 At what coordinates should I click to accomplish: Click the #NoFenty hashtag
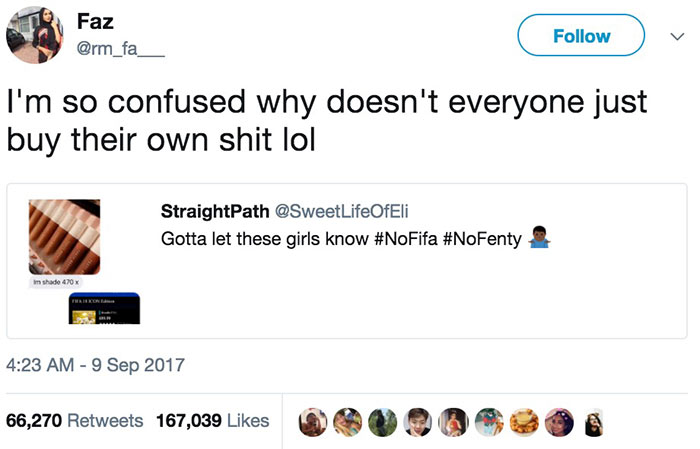tap(479, 240)
